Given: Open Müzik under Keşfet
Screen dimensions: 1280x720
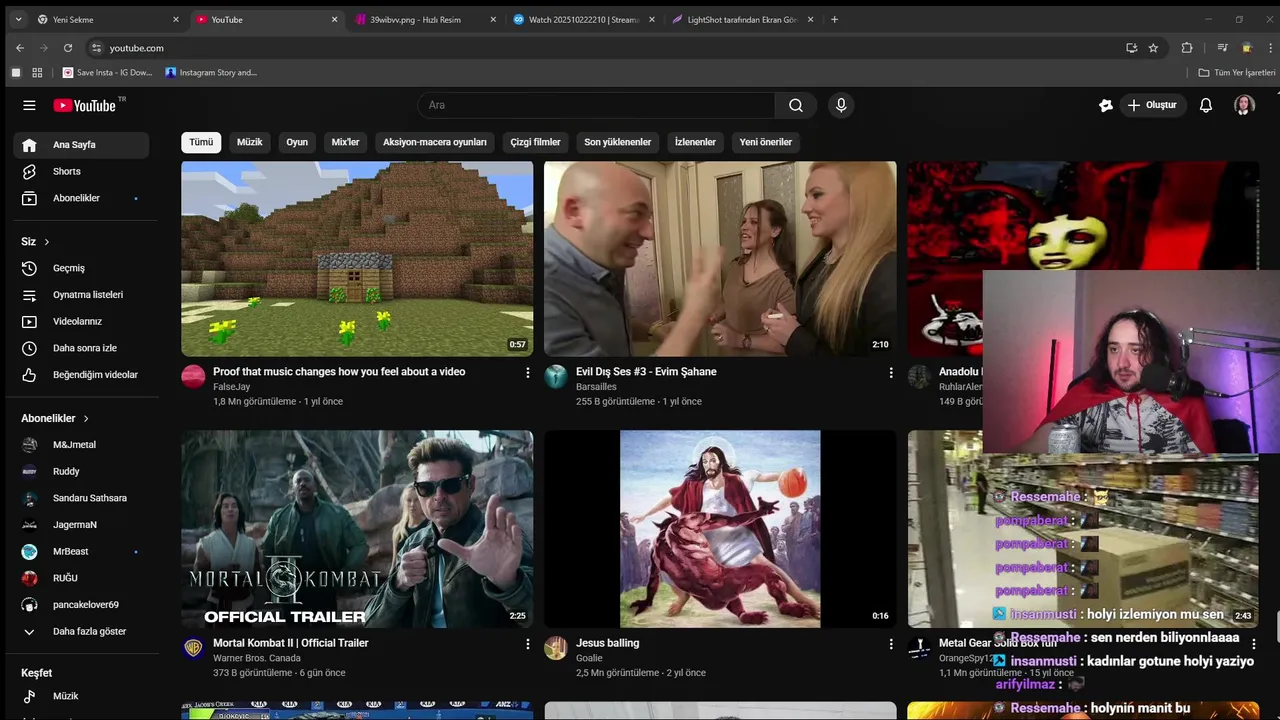Looking at the screenshot, I should 81,696.
